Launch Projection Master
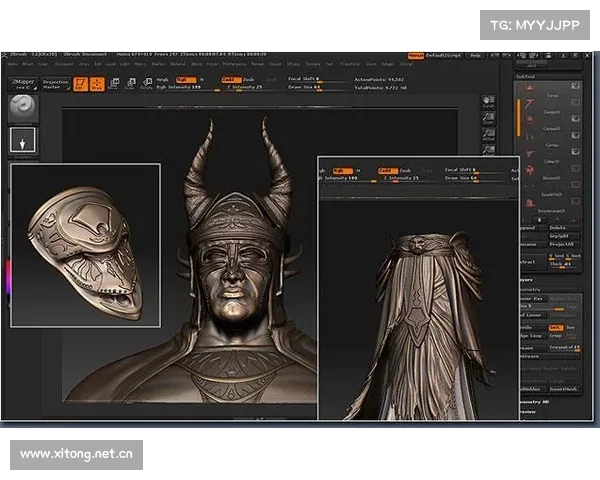The height and width of the screenshot is (480, 600). pos(55,84)
